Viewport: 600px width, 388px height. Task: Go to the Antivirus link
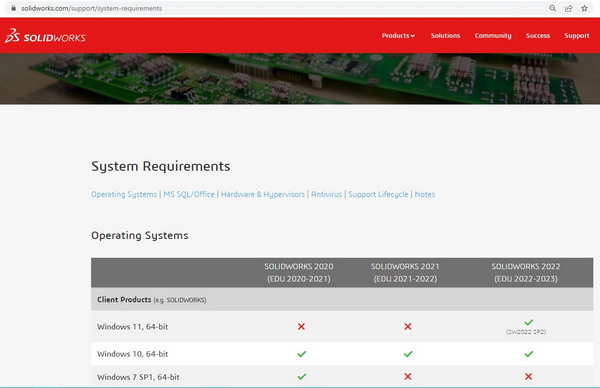[326, 194]
